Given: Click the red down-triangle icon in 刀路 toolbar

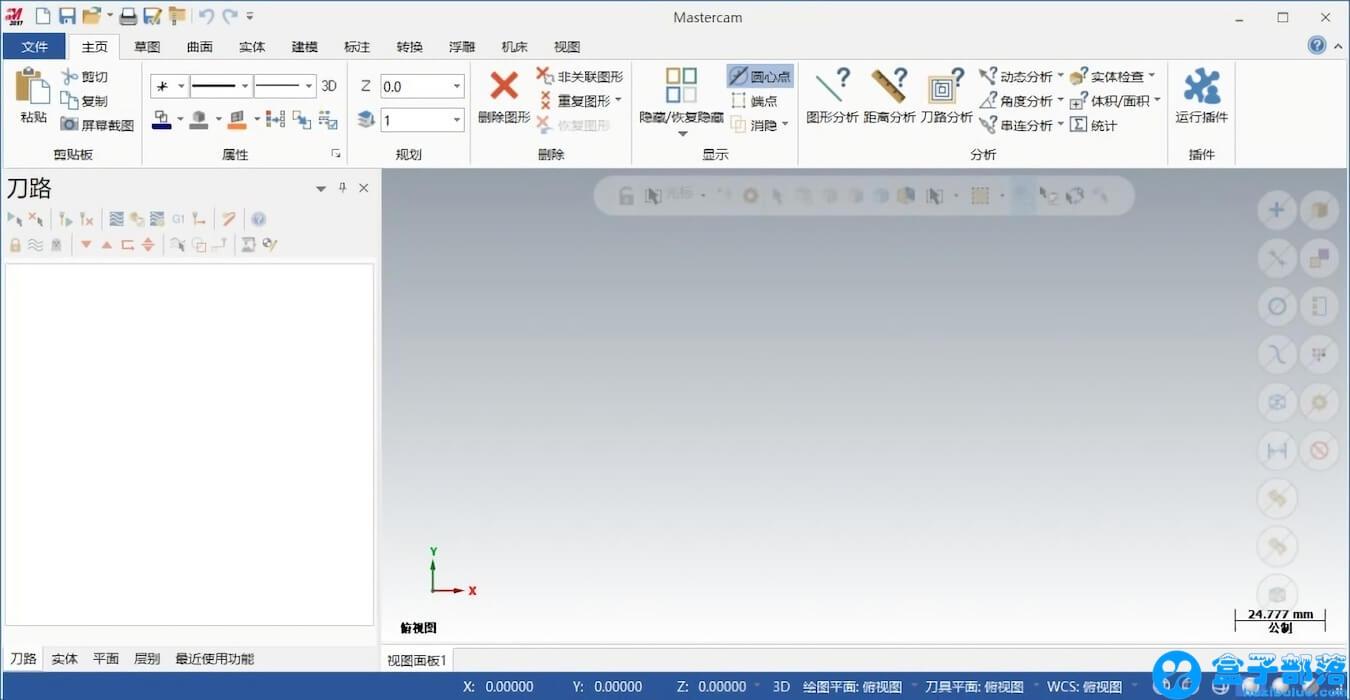Looking at the screenshot, I should pos(86,244).
